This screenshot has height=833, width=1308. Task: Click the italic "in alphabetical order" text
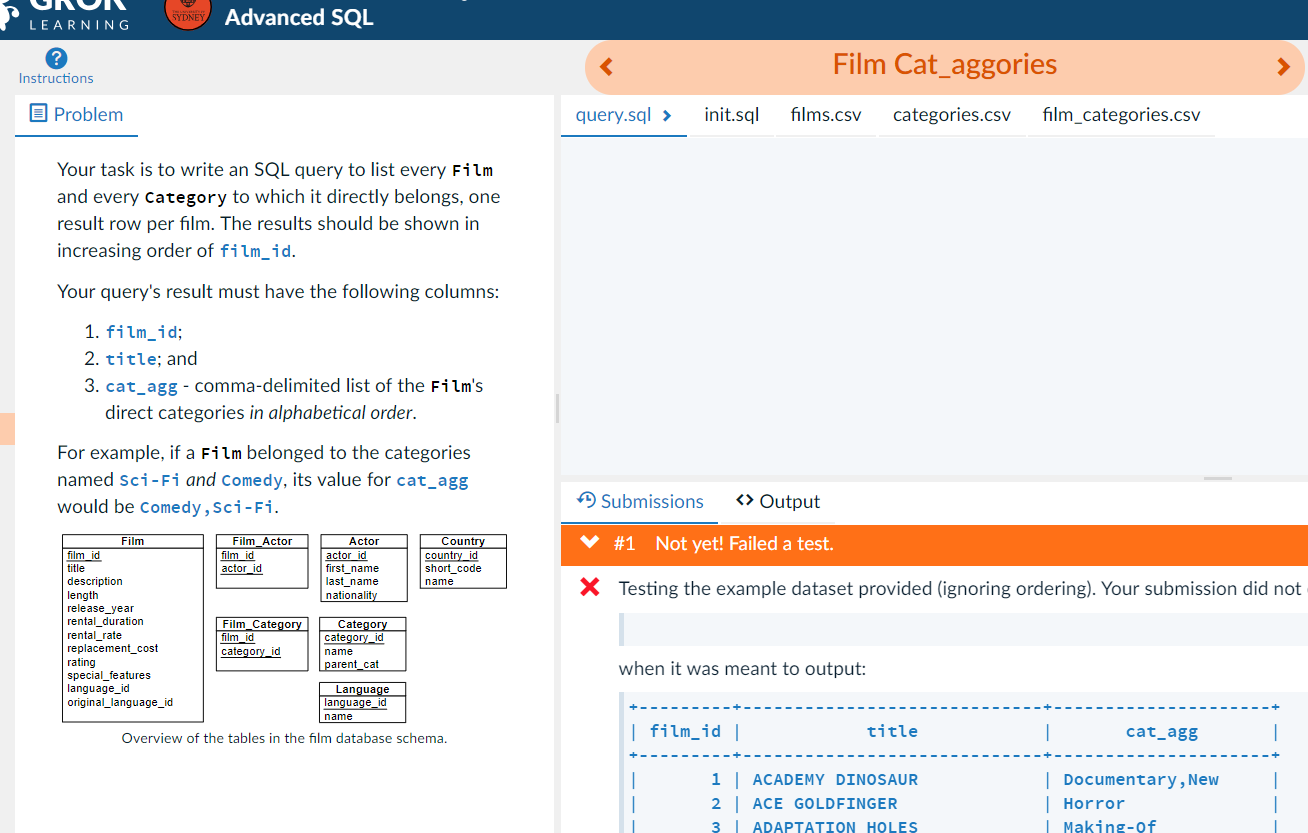(x=332, y=413)
